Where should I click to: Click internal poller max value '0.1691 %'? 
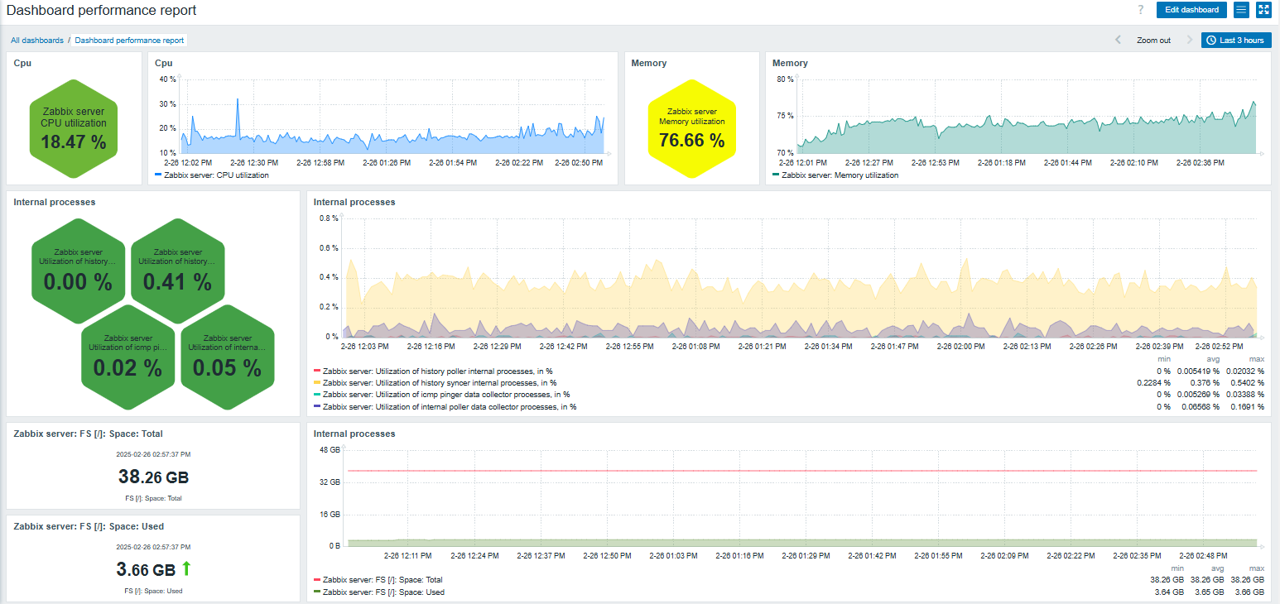1247,407
